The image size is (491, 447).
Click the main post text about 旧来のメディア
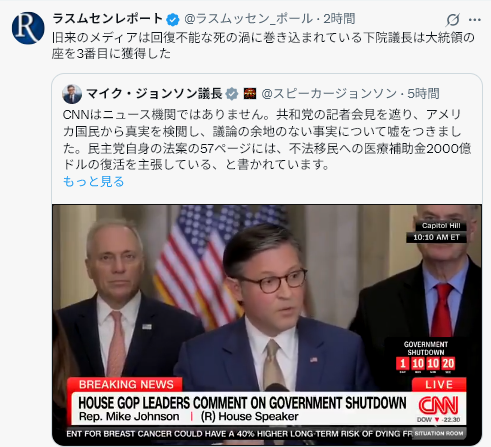[263, 45]
